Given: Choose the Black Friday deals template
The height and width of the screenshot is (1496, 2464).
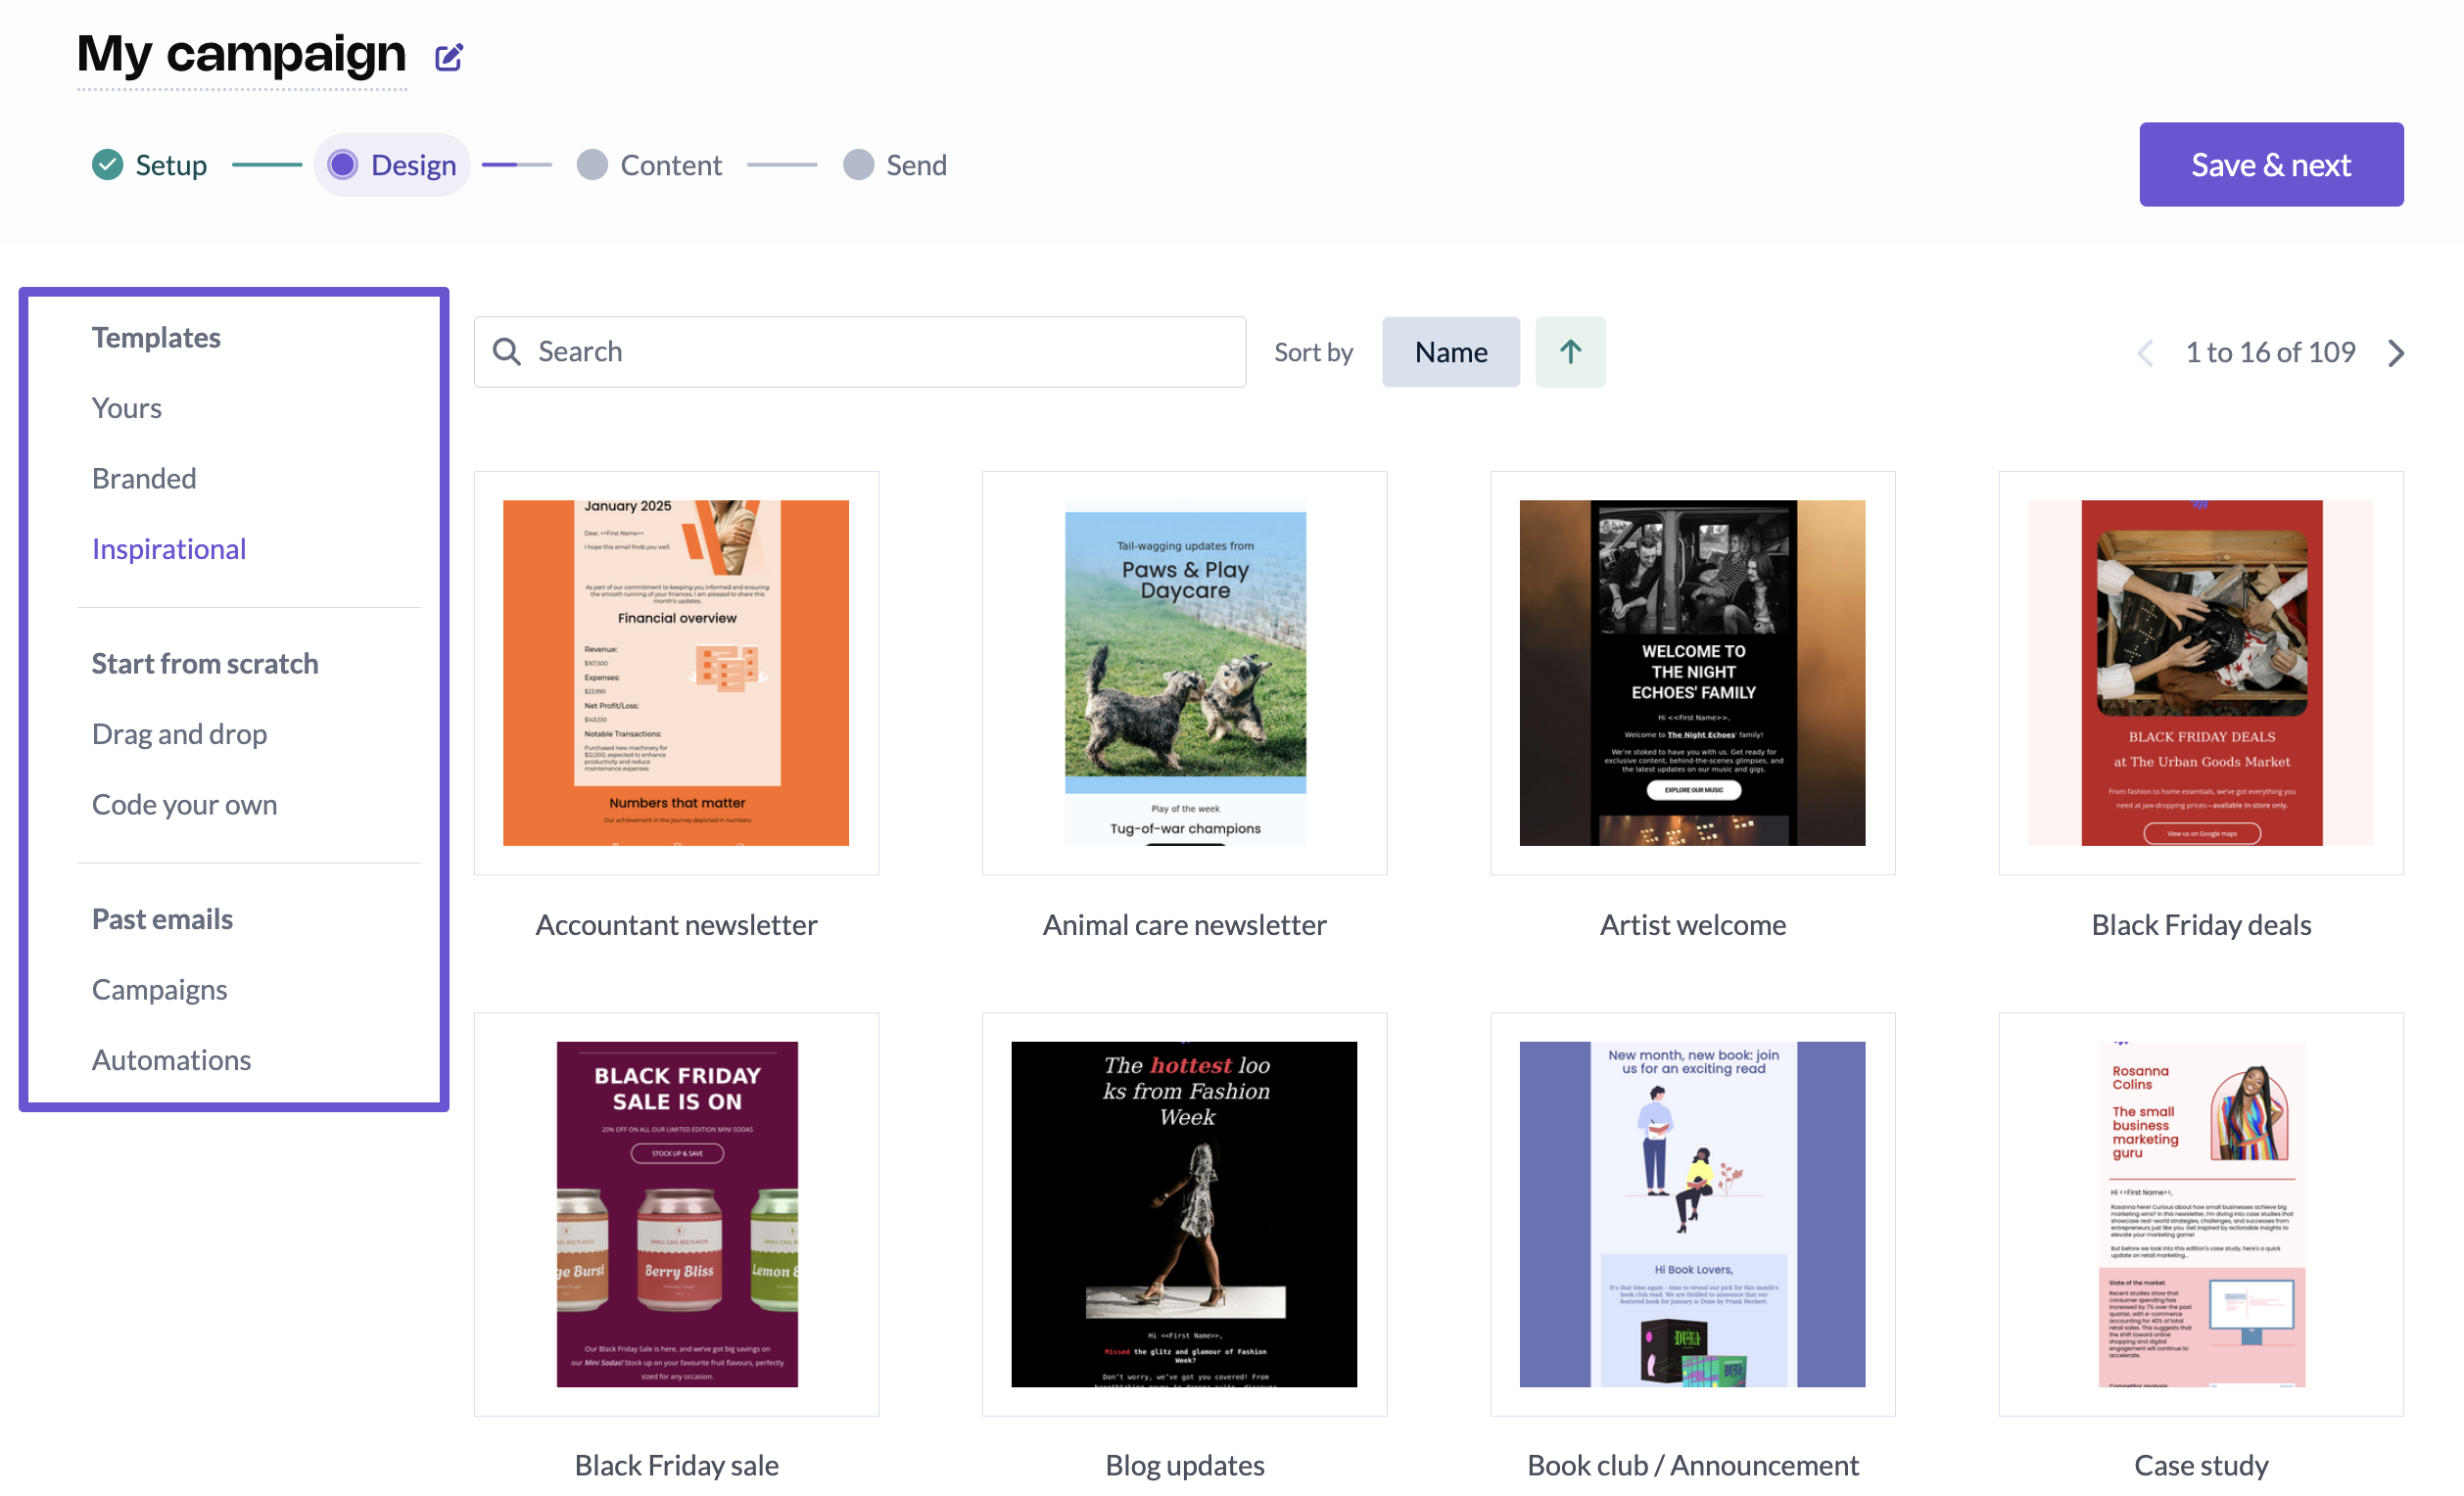Looking at the screenshot, I should [2200, 673].
